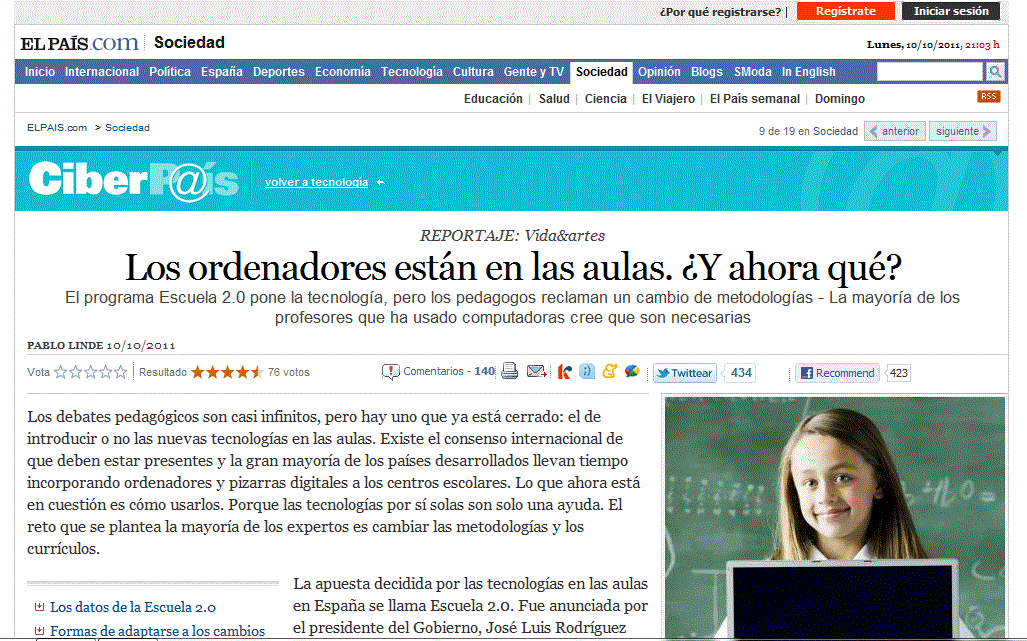Click the Sociedad breadcrumb link
The height and width of the screenshot is (641, 1027).
tap(127, 128)
